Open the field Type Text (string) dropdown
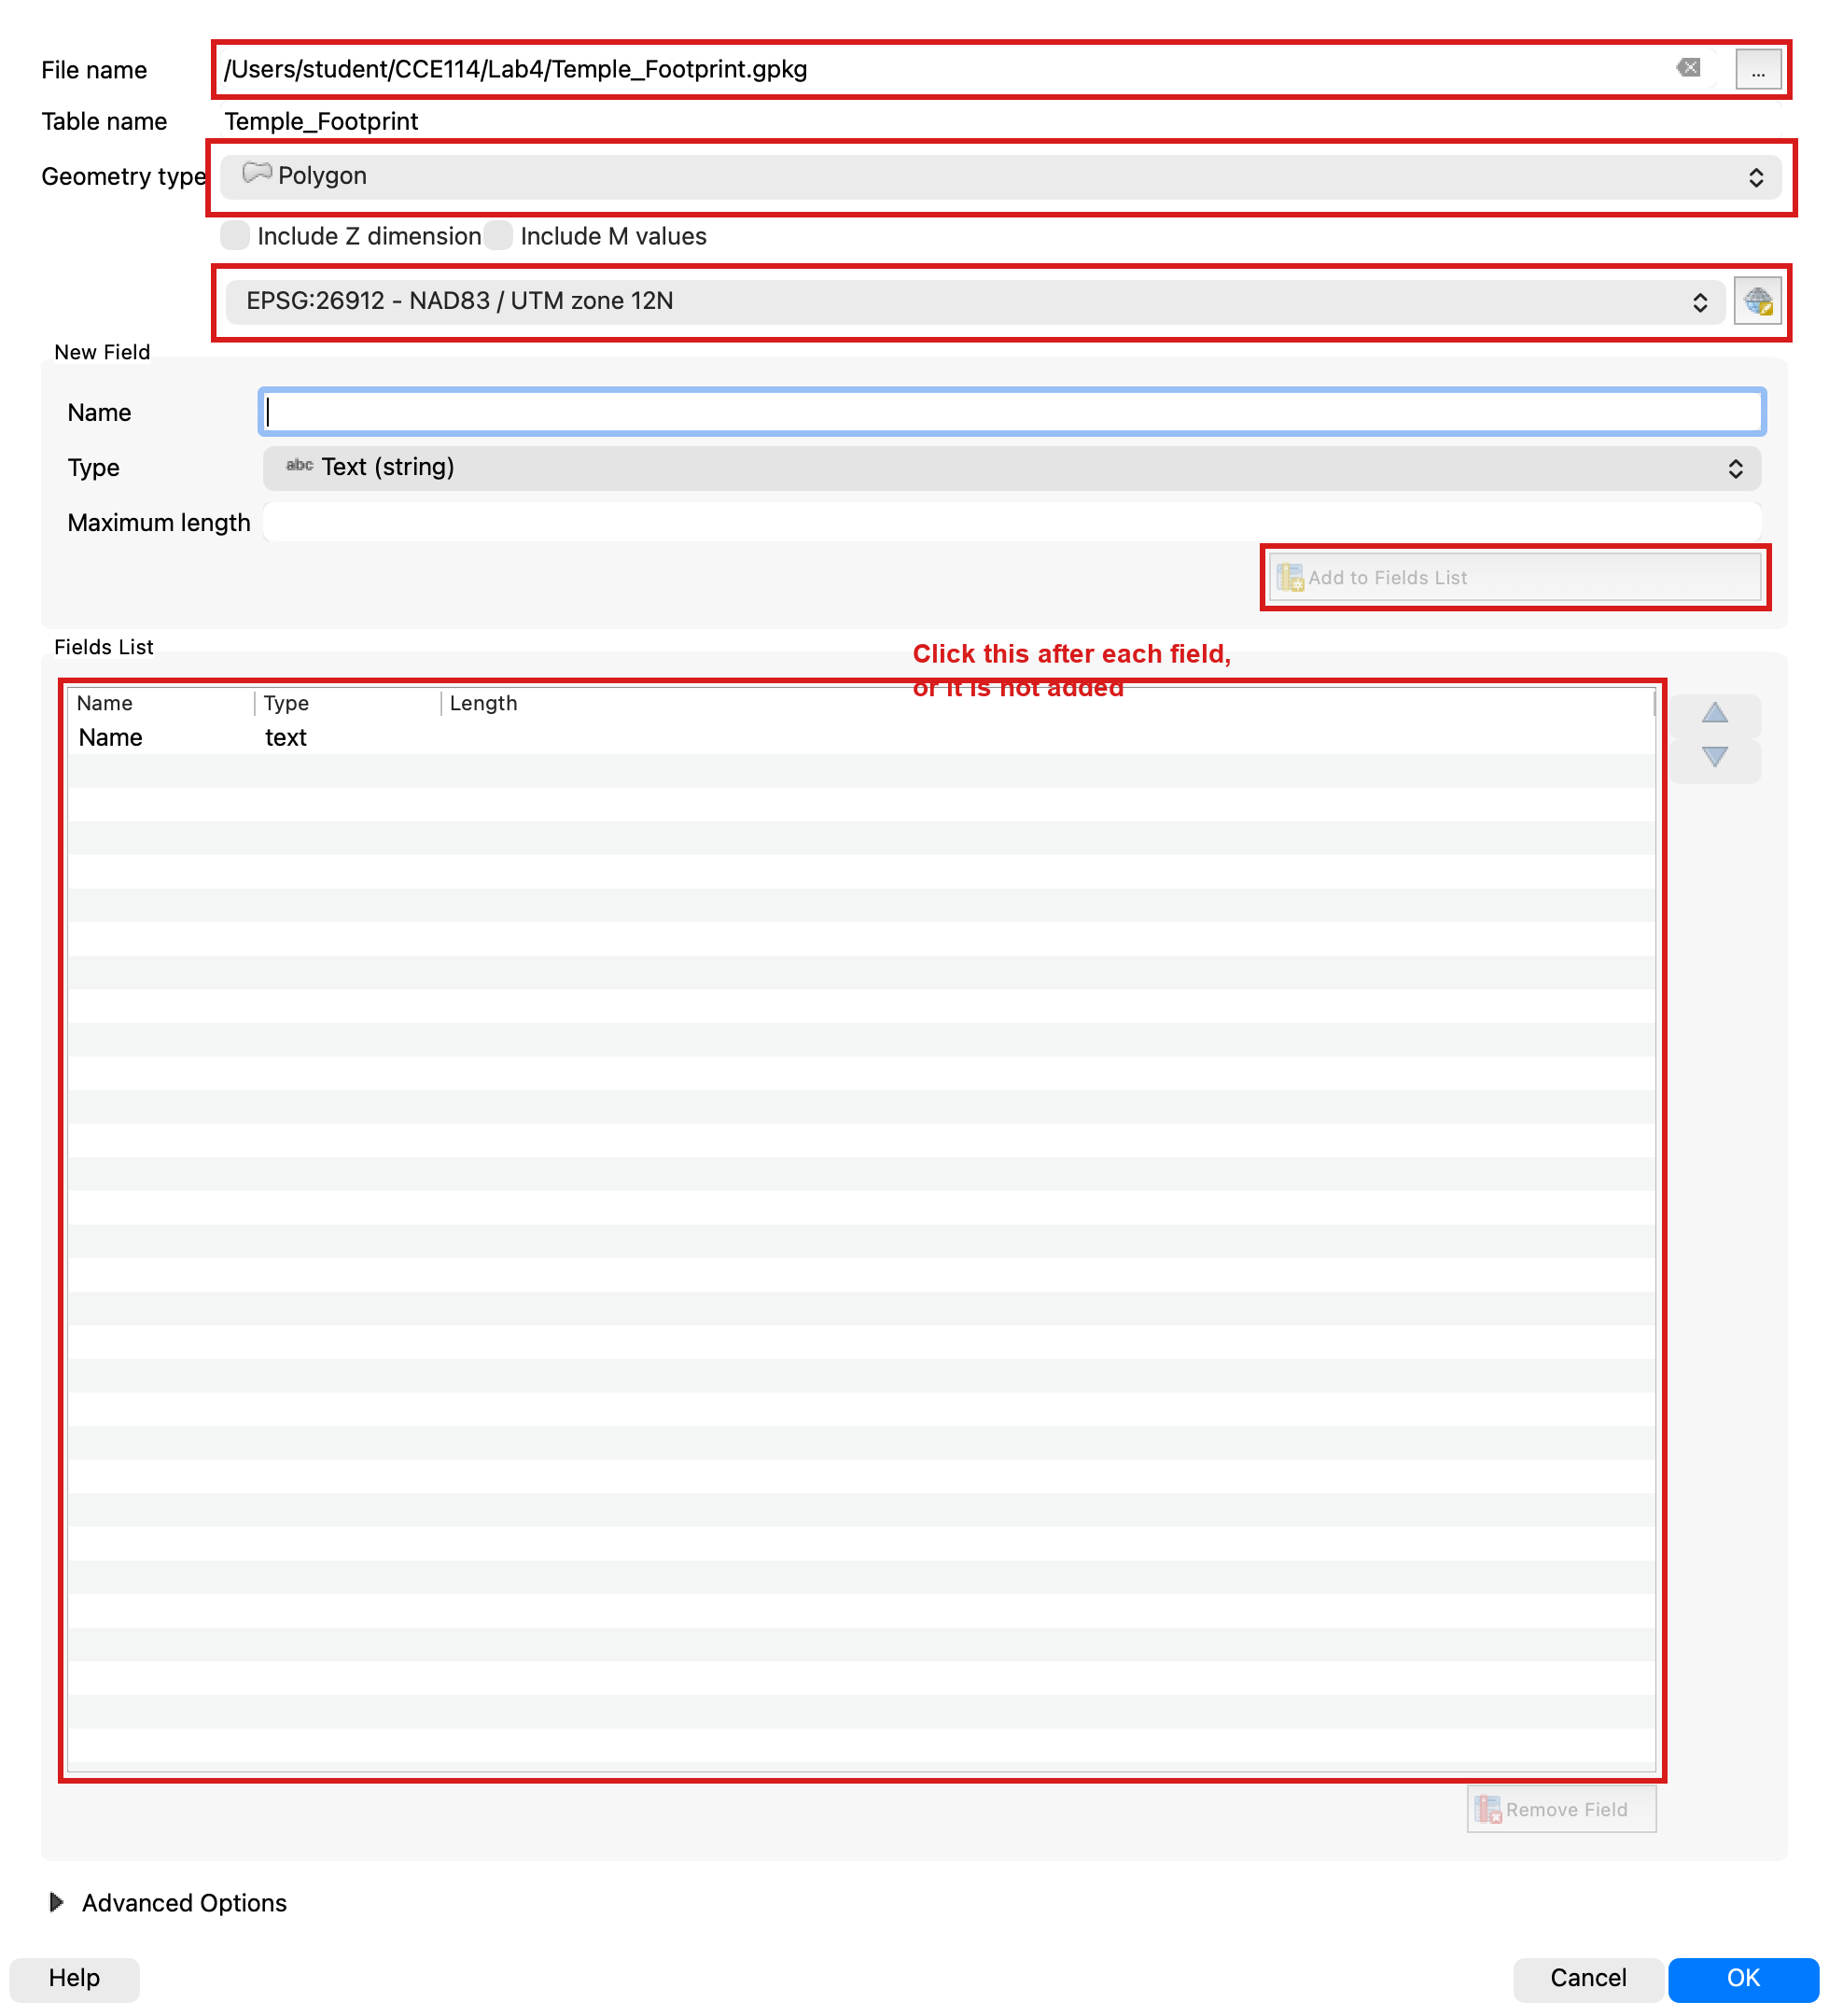Image resolution: width=1829 pixels, height=2016 pixels. click(x=1011, y=468)
